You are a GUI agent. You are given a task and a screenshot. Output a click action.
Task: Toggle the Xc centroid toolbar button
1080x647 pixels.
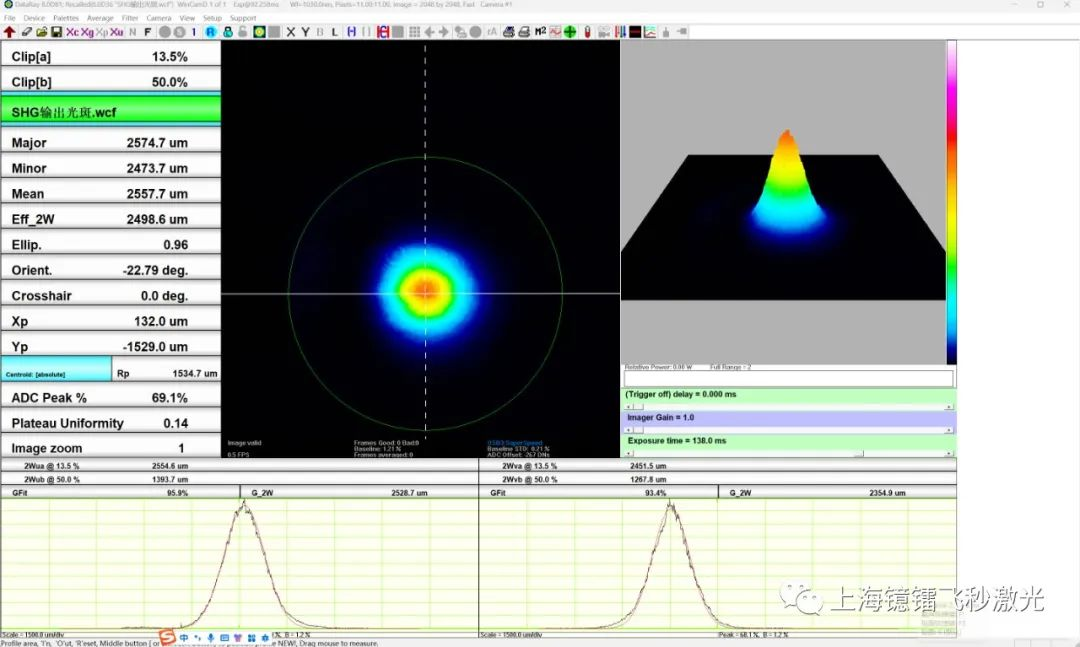tap(72, 32)
